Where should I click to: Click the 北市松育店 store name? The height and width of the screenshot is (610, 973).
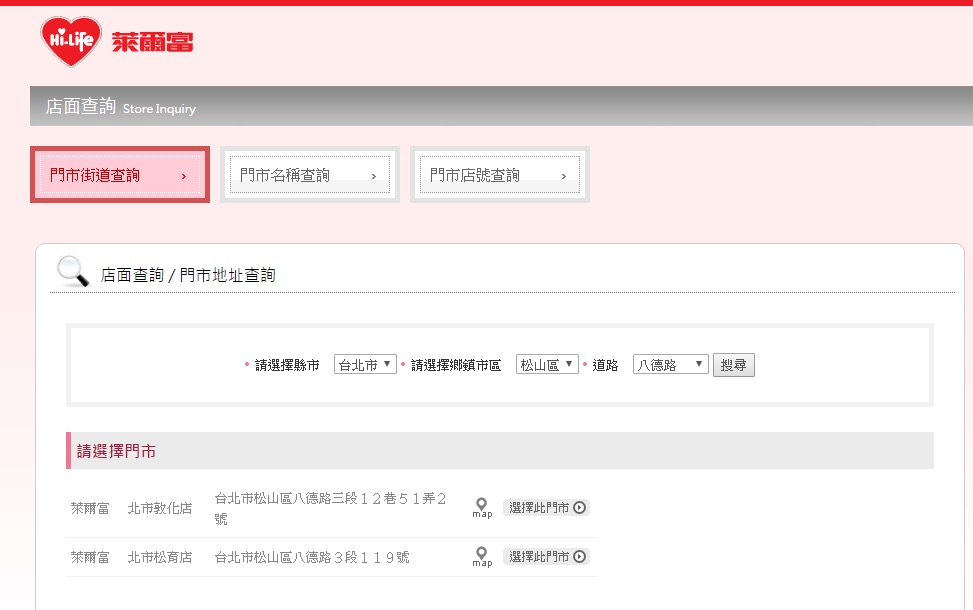click(x=160, y=557)
